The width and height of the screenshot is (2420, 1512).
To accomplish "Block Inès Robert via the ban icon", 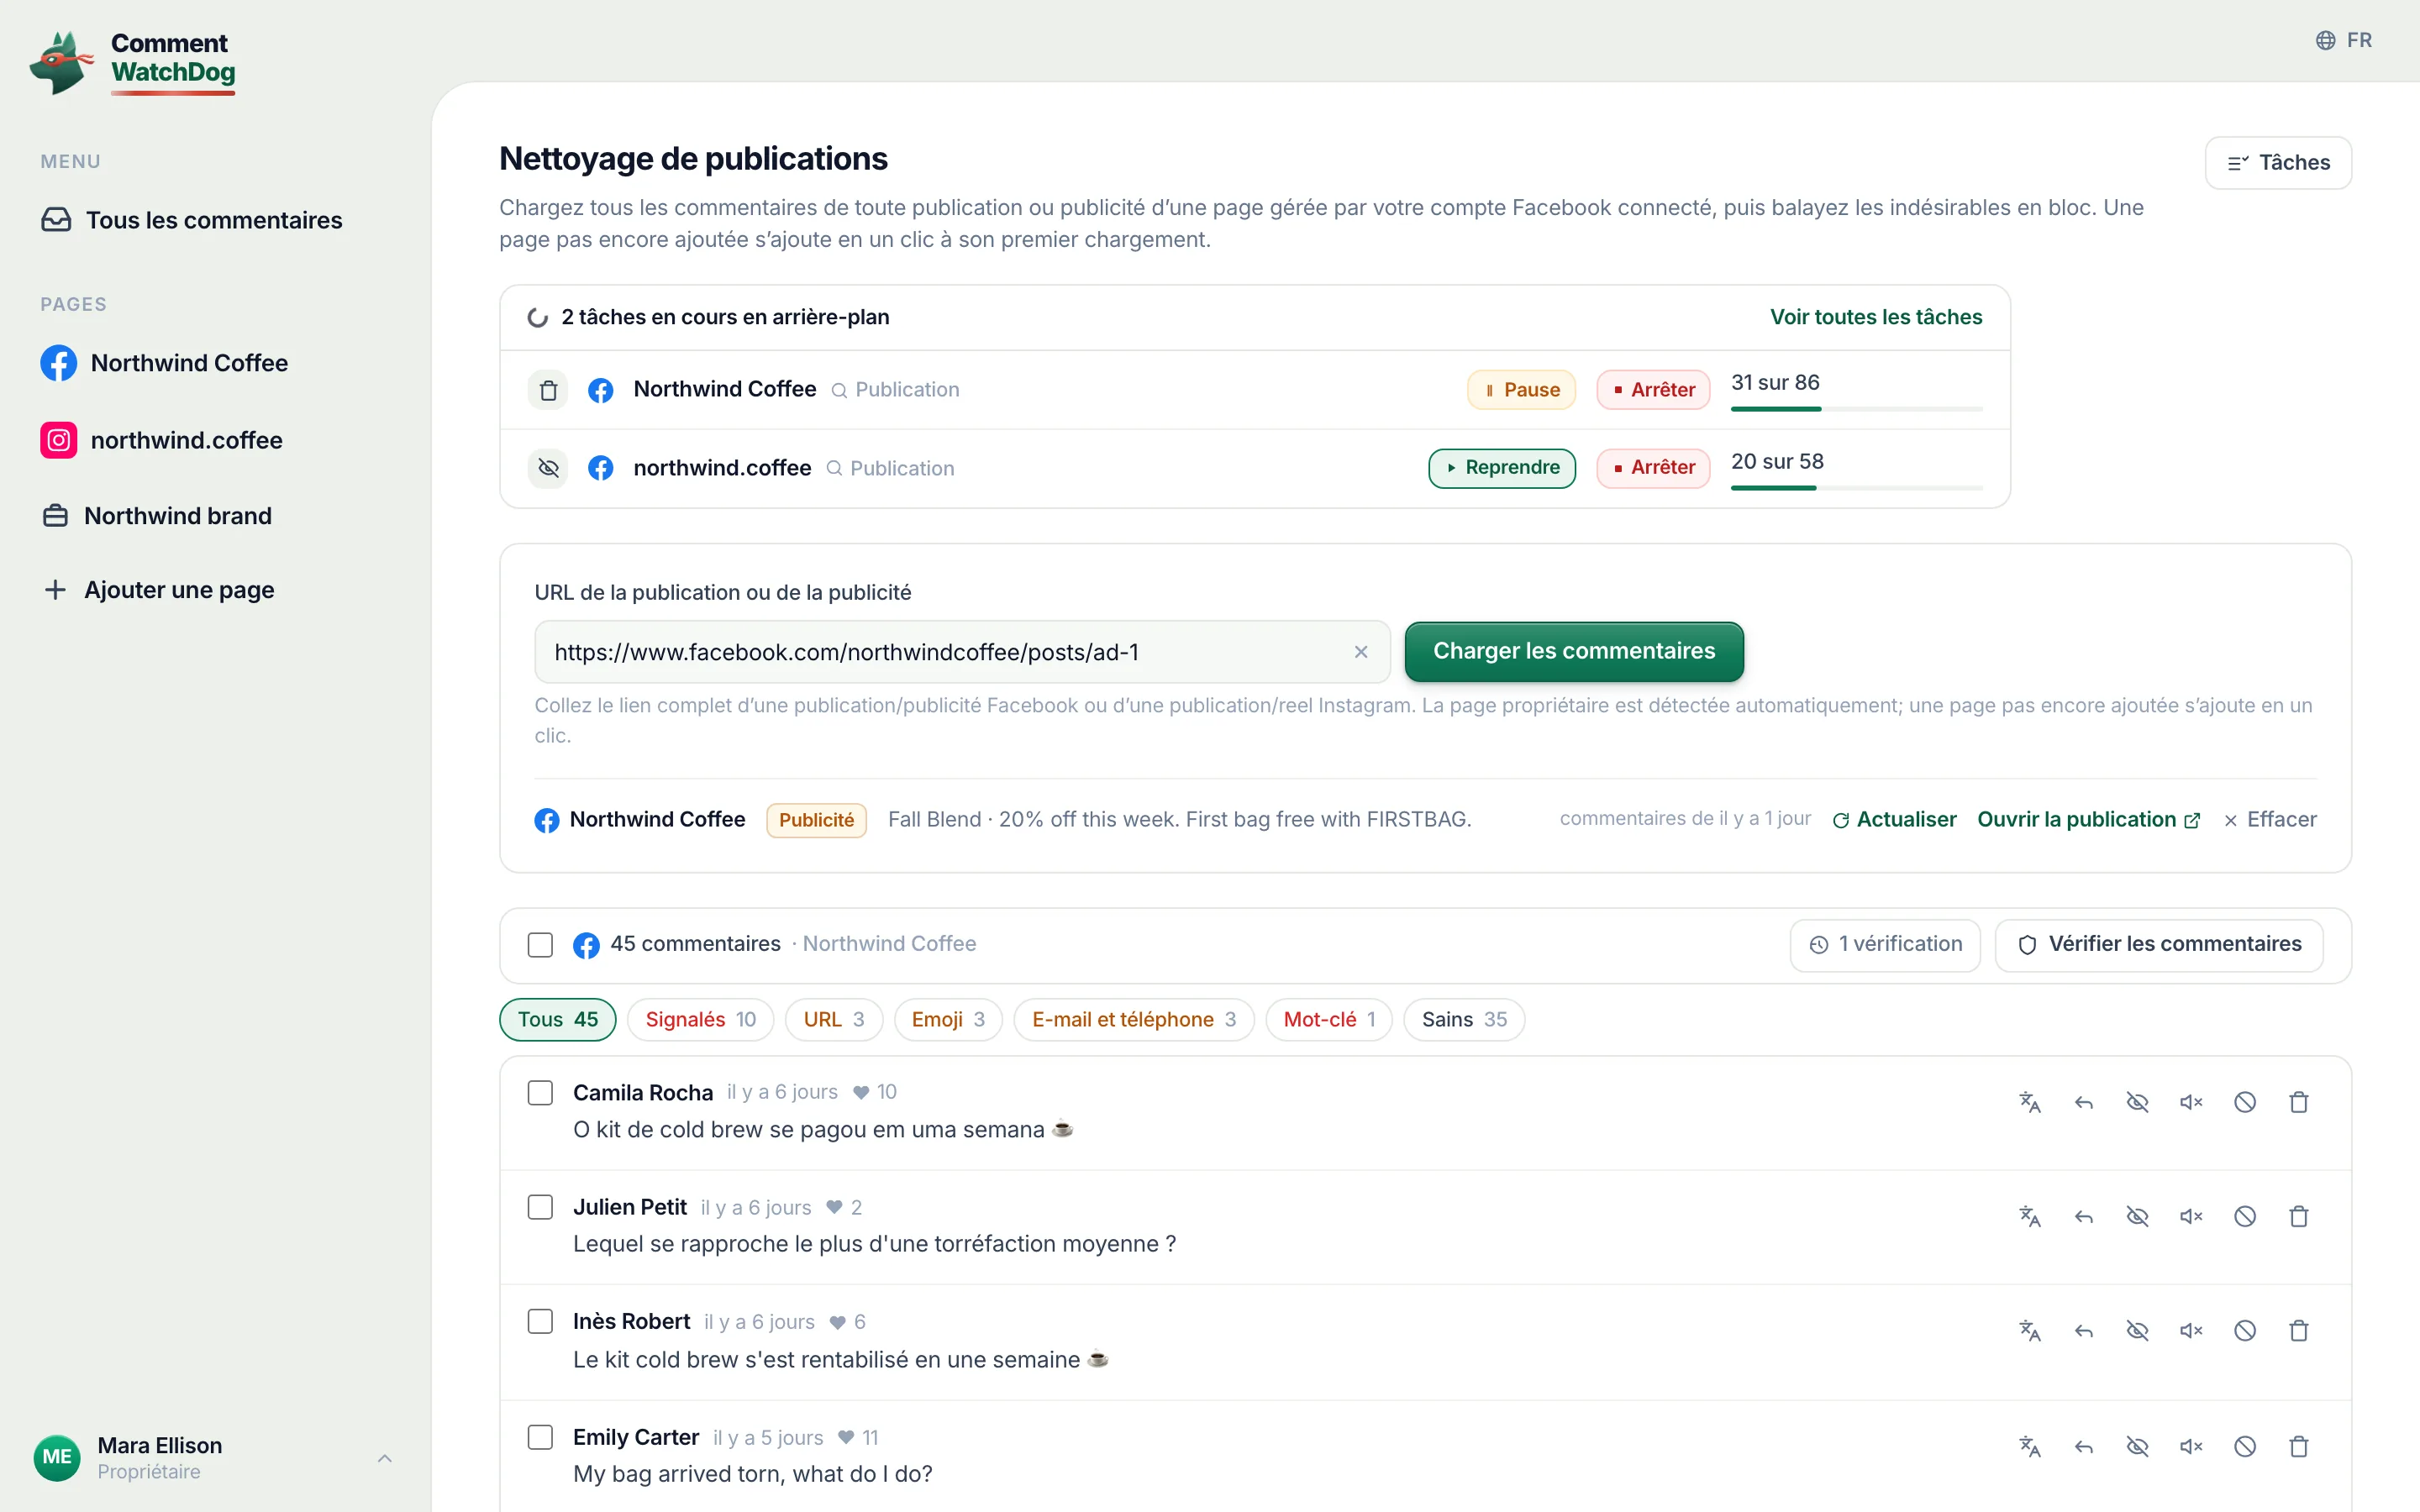I will (x=2245, y=1331).
